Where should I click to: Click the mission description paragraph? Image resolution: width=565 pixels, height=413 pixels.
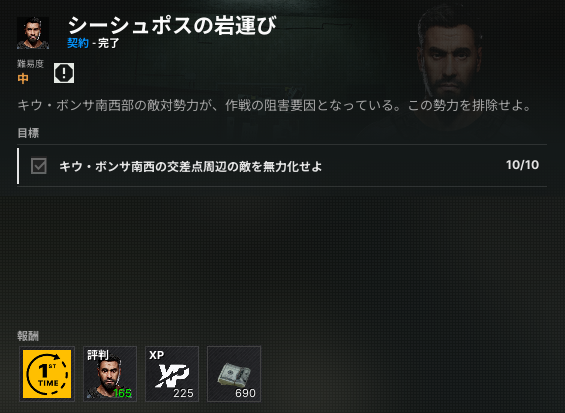(274, 106)
